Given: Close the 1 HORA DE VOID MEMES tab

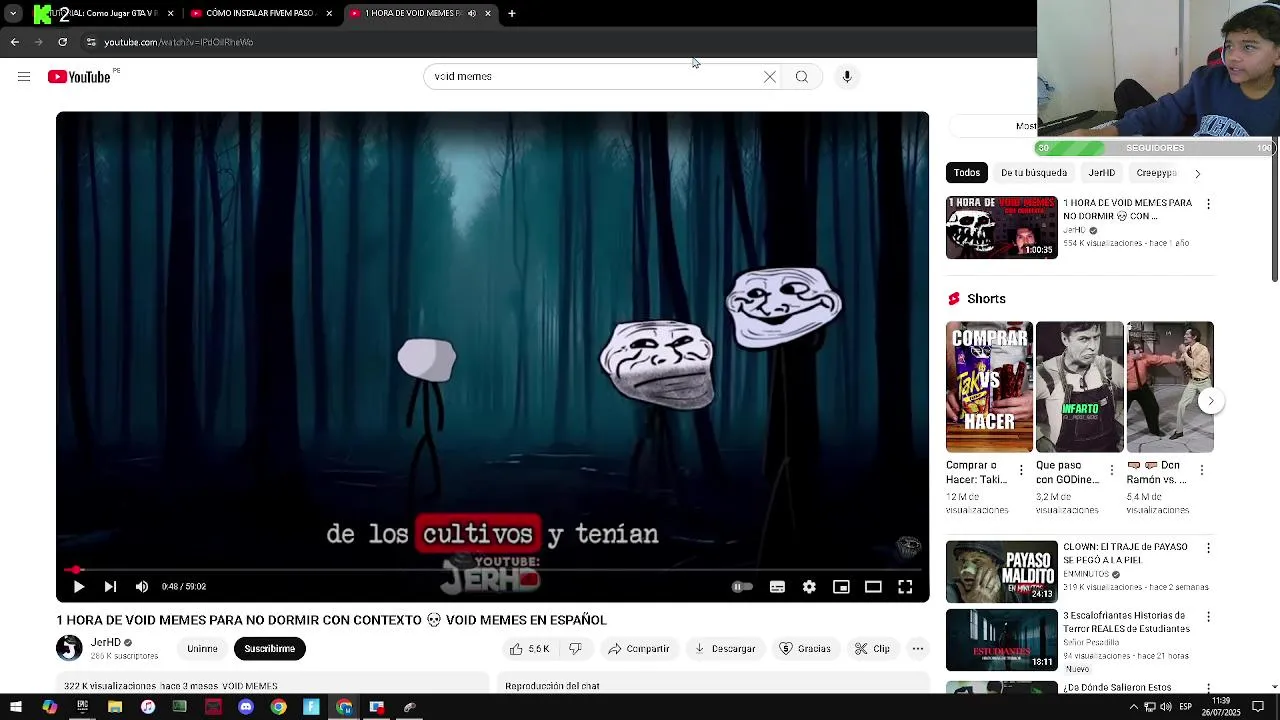Looking at the screenshot, I should [488, 13].
